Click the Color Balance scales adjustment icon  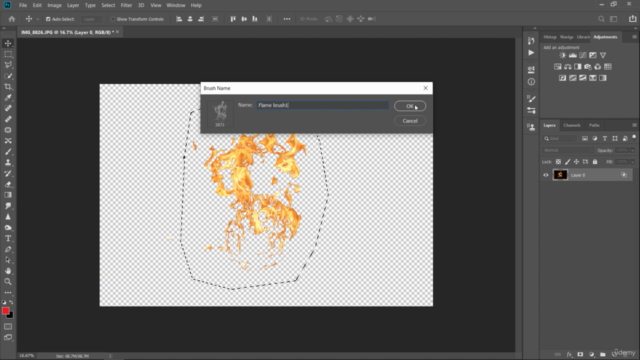point(568,67)
